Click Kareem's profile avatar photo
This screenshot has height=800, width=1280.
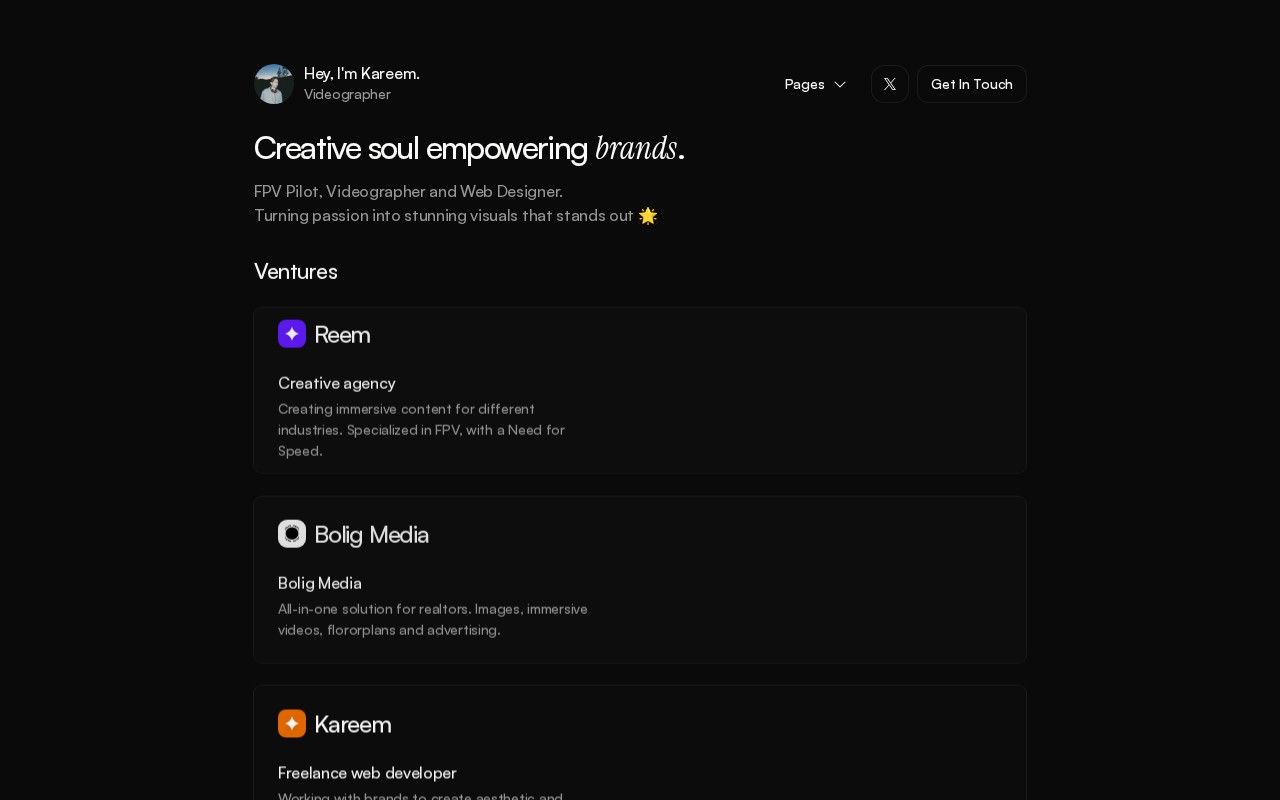coord(273,84)
